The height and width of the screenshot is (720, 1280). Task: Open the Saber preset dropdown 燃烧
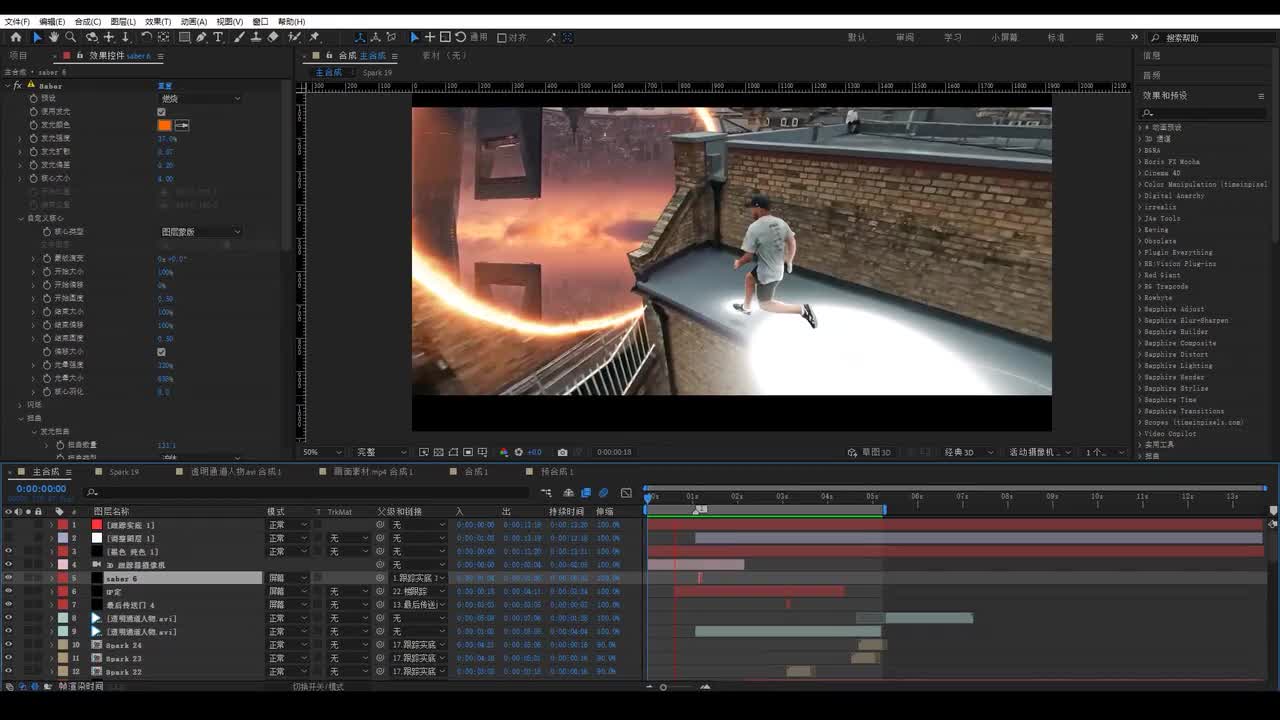click(200, 98)
